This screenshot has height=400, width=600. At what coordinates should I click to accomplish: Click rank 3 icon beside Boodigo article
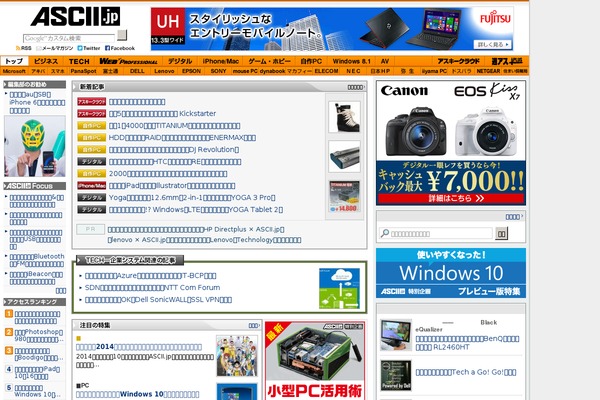tap(9, 351)
